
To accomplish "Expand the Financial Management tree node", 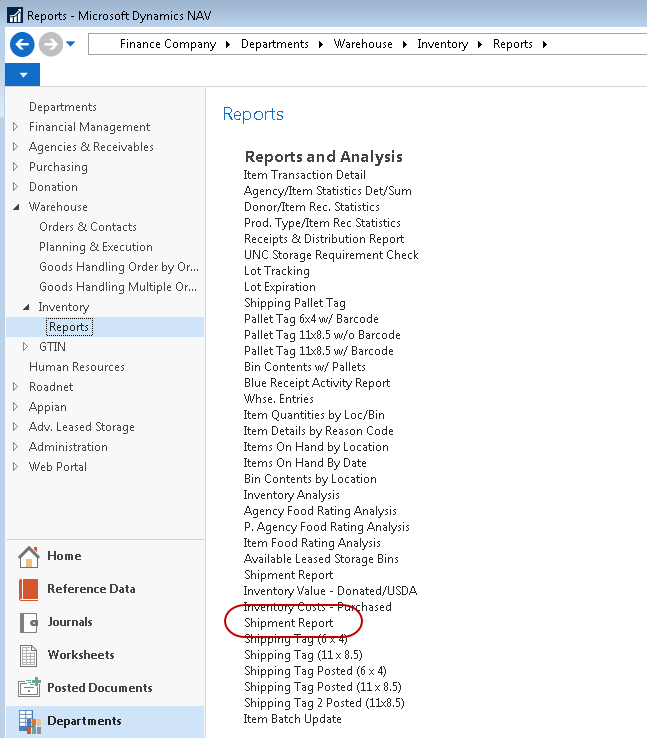I will [15, 127].
